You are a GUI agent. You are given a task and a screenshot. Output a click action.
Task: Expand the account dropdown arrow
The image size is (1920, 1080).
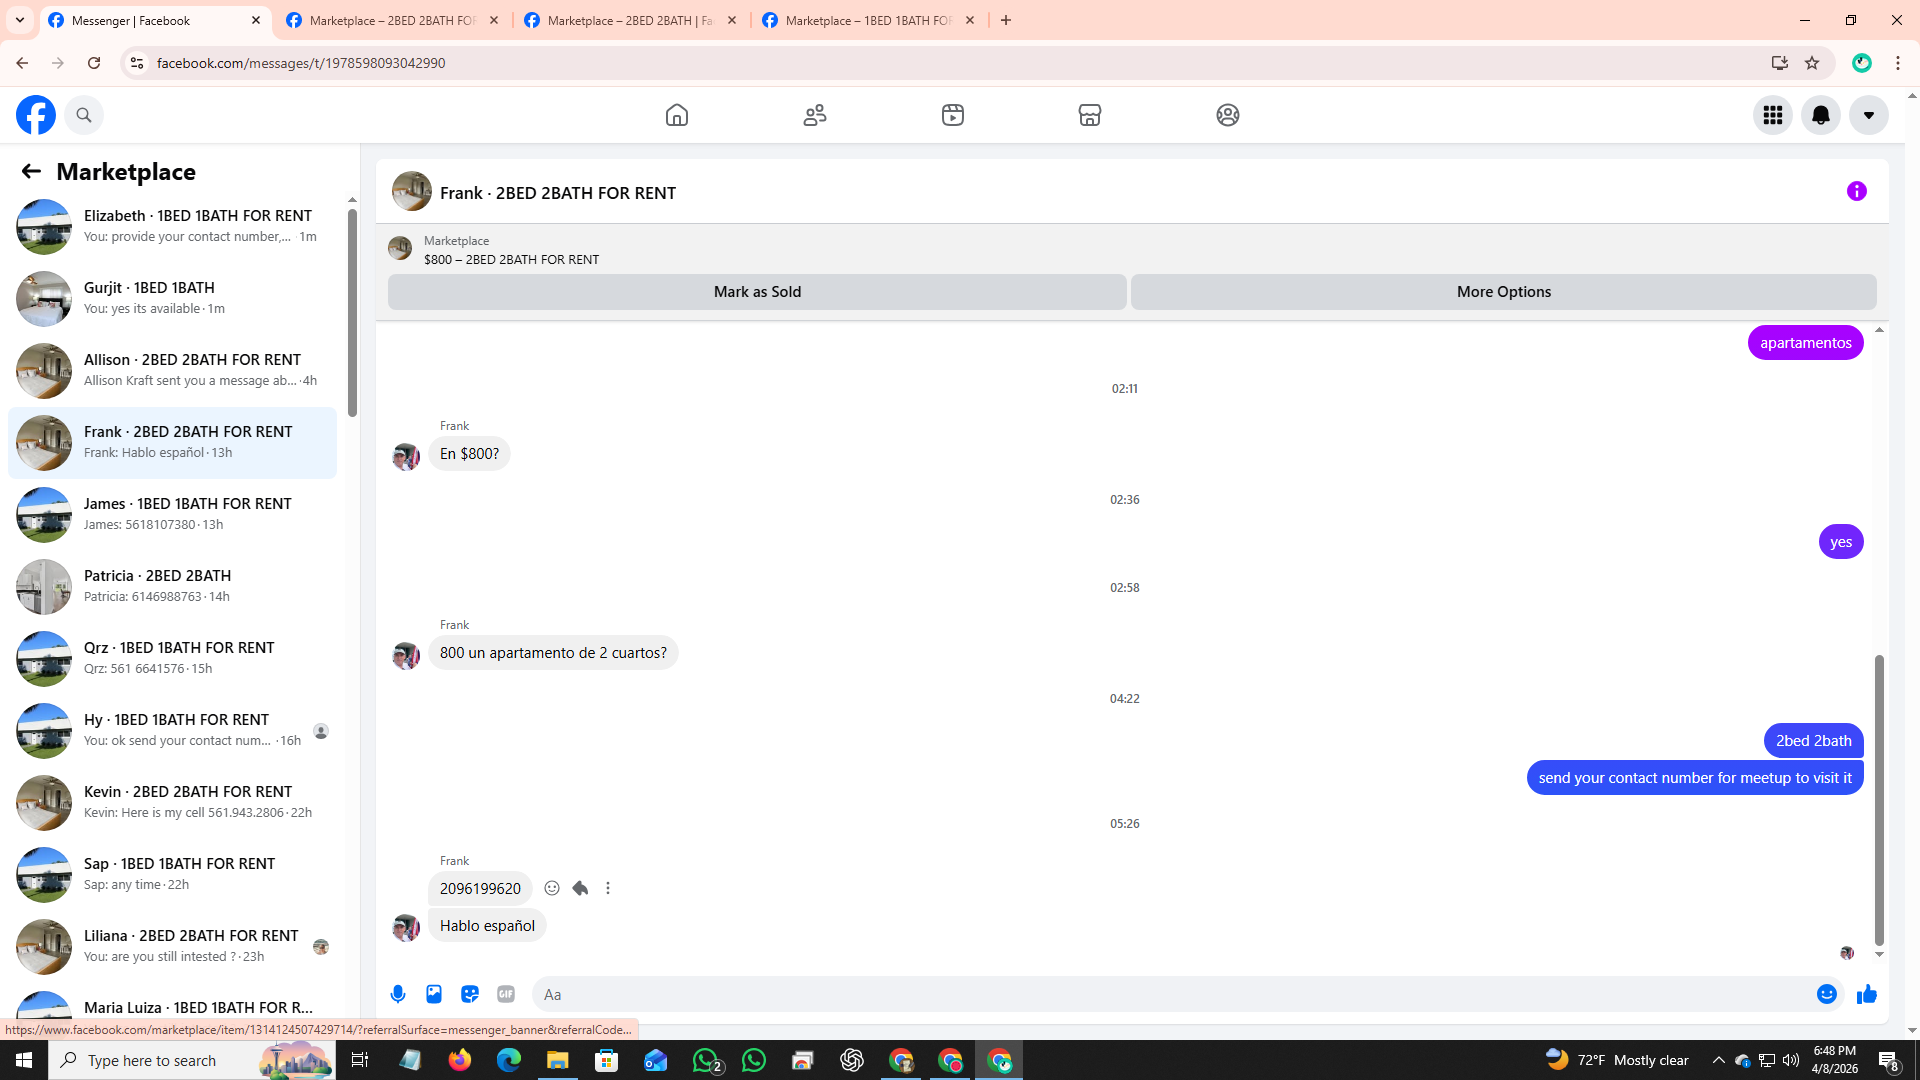coord(1868,115)
